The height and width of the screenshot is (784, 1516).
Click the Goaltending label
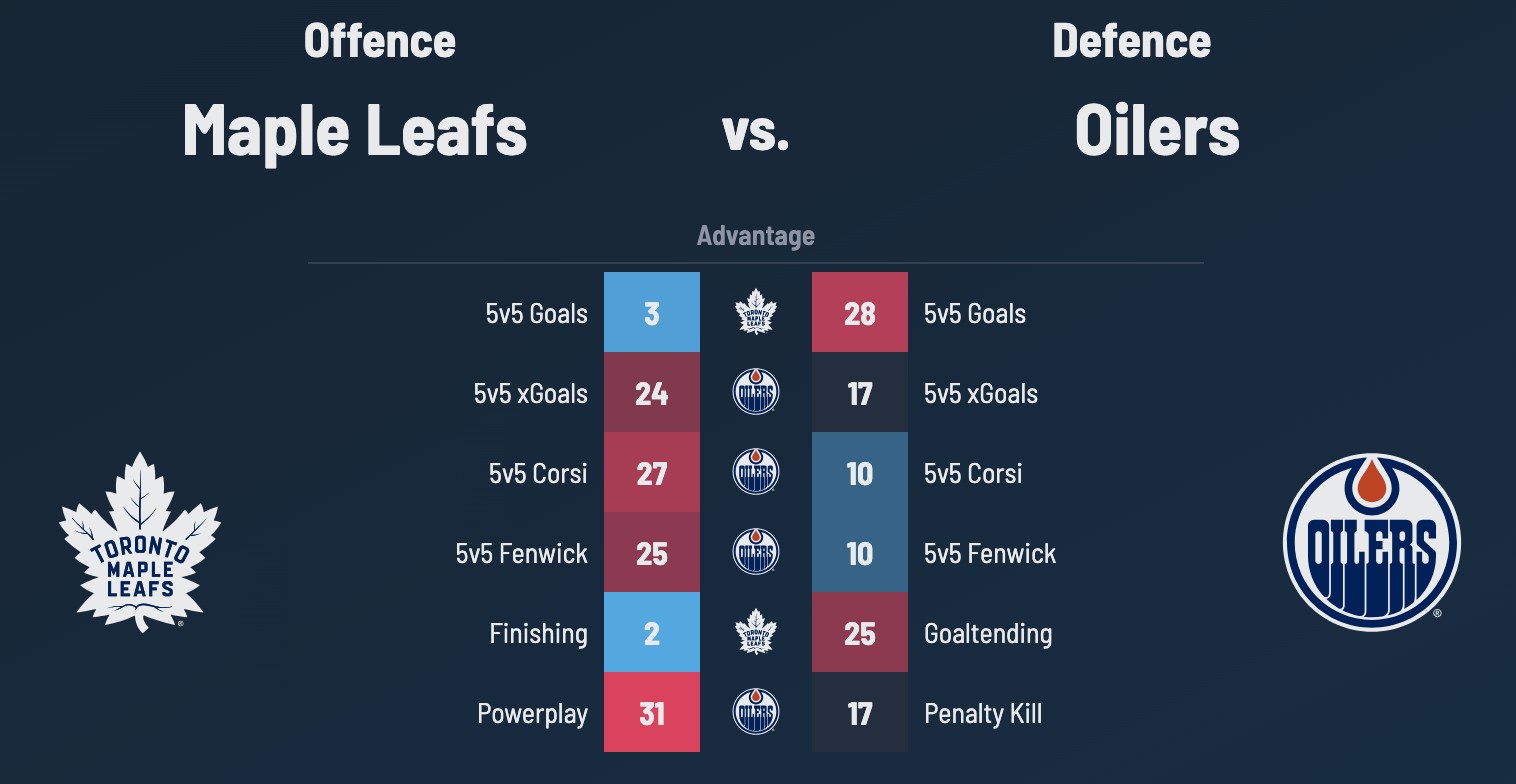(x=988, y=633)
